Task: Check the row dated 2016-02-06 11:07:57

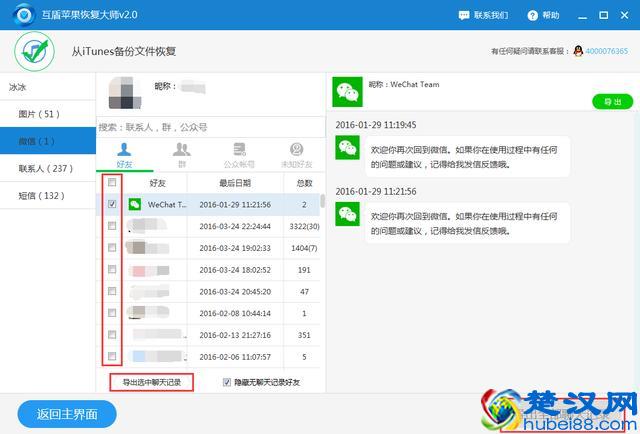Action: (x=112, y=356)
